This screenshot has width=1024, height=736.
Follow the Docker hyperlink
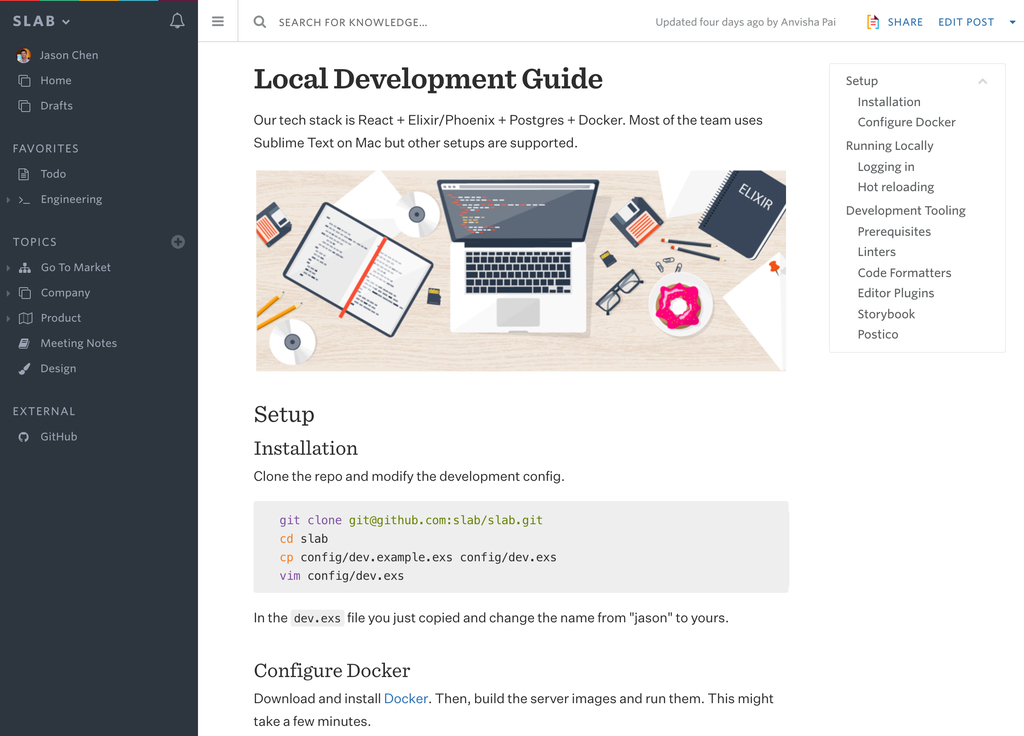(x=406, y=699)
